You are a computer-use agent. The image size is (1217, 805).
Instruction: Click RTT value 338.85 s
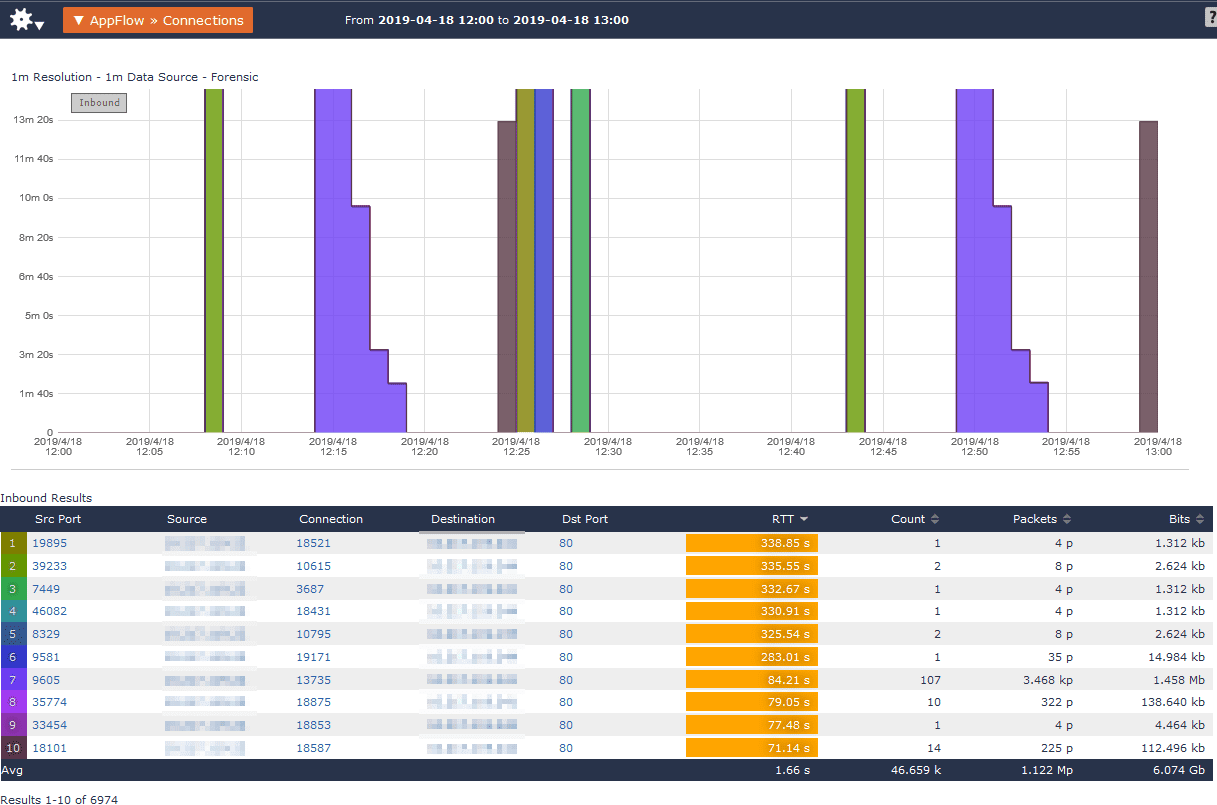pyautogui.click(x=785, y=543)
